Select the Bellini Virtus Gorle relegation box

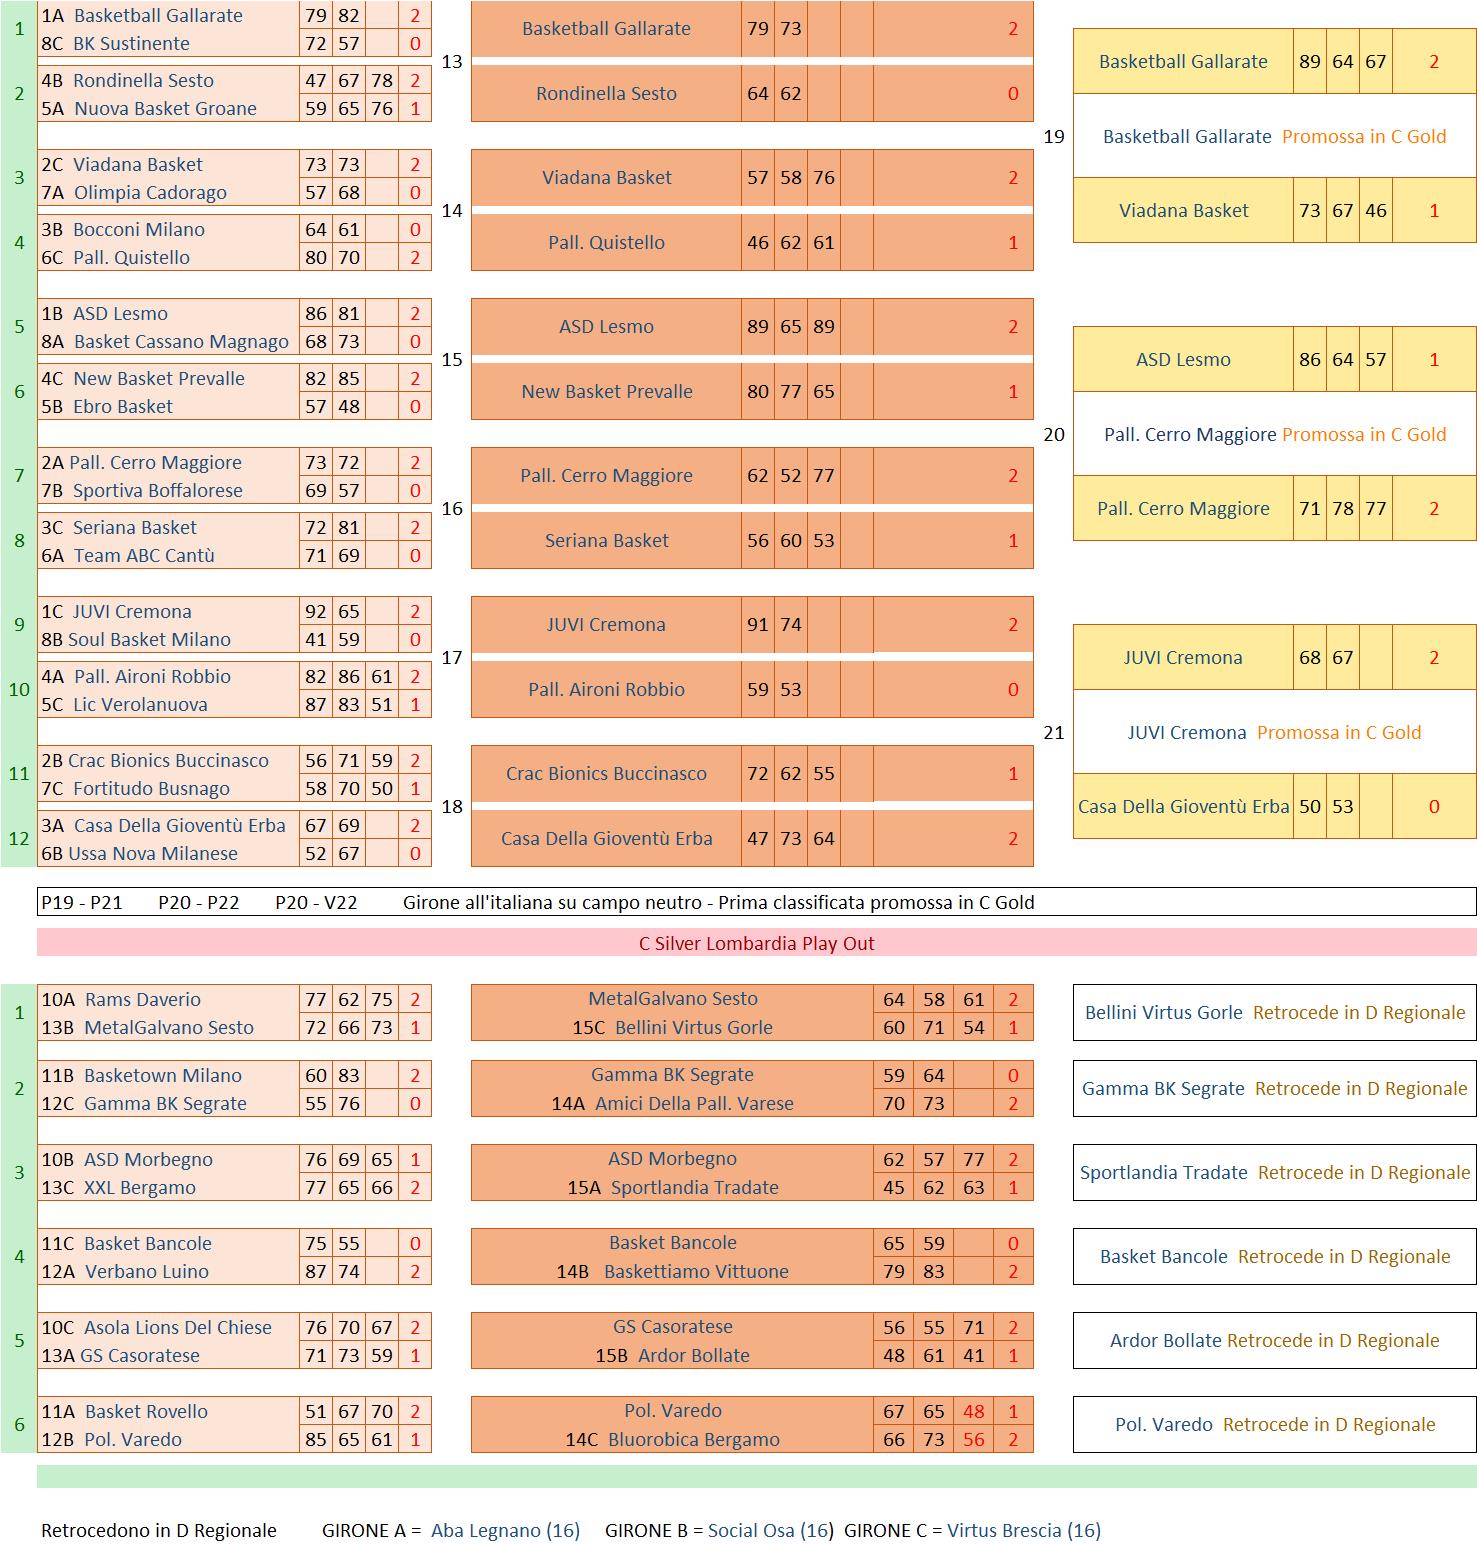click(1274, 1012)
